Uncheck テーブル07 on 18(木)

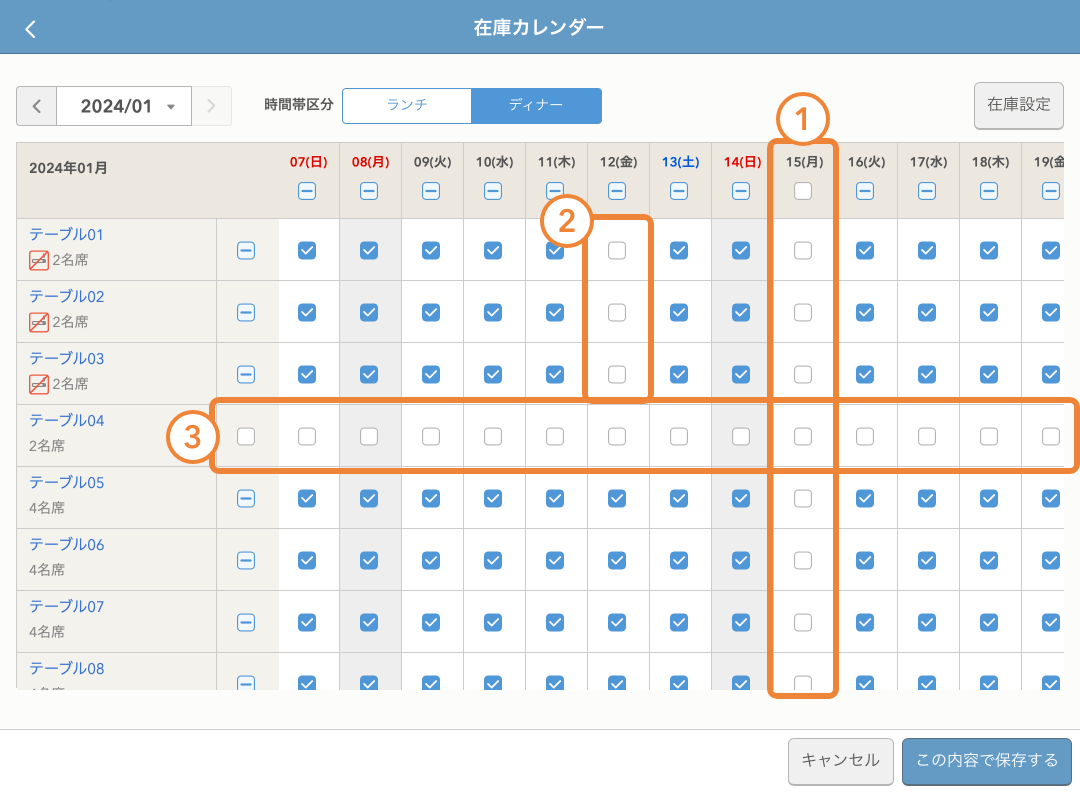tap(989, 623)
